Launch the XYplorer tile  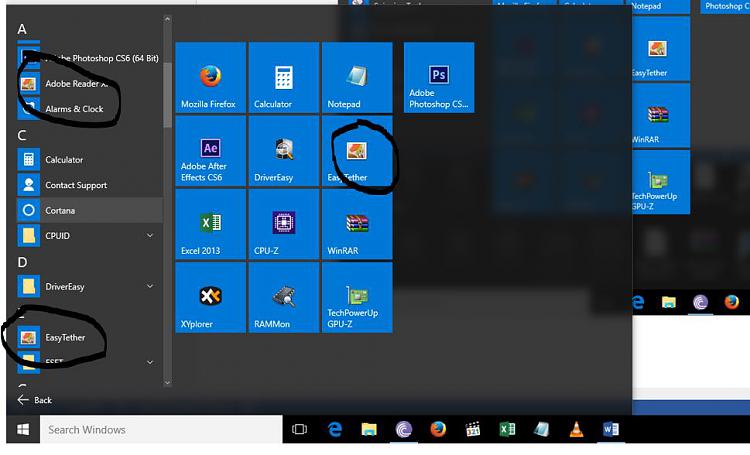[x=210, y=297]
